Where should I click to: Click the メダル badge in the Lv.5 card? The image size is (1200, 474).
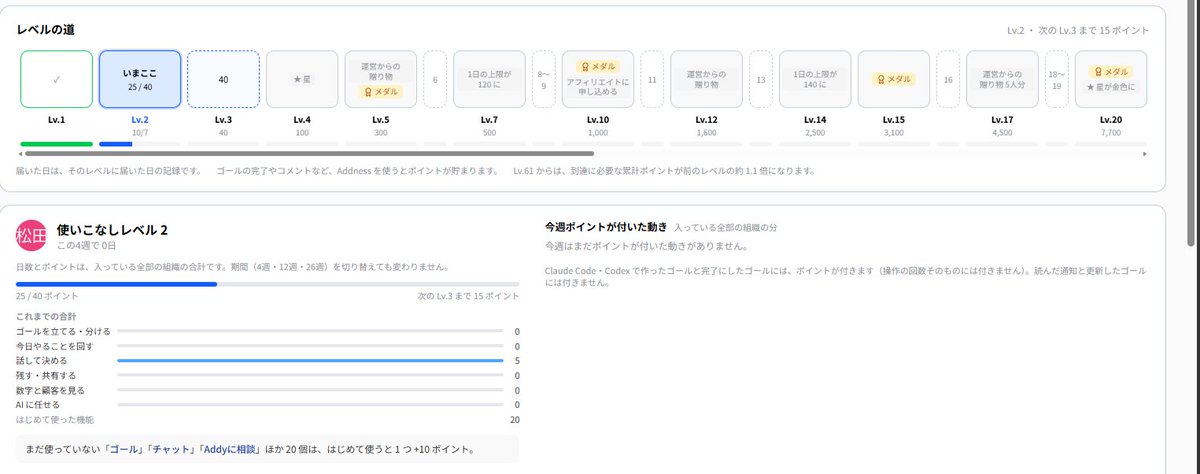(381, 91)
